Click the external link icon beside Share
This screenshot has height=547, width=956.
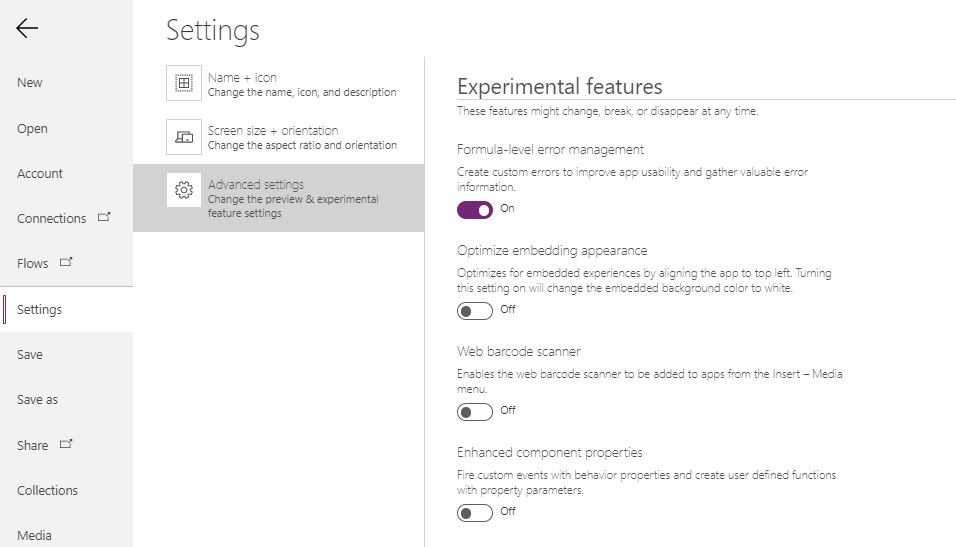(x=66, y=444)
